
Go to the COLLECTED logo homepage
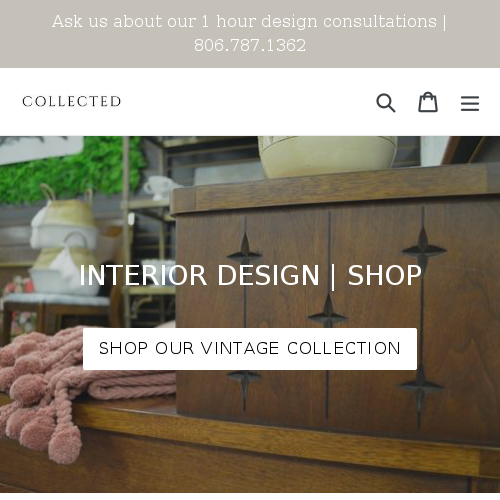pyautogui.click(x=72, y=101)
